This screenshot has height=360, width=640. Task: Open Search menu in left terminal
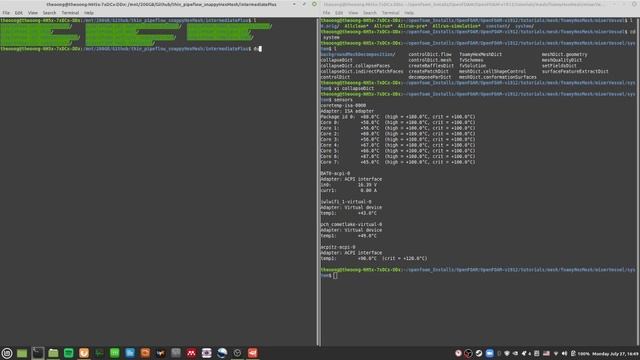tap(49, 13)
